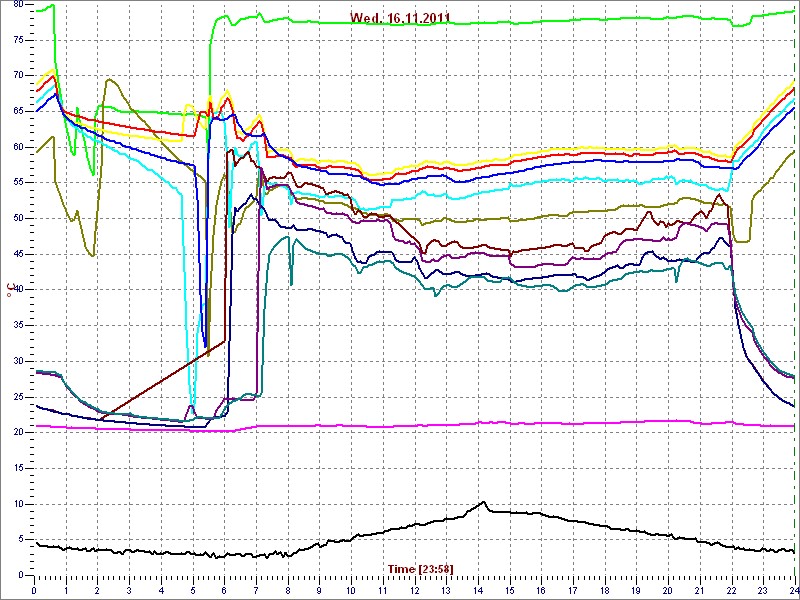Click the black curve's peak near hour 14
Screen dimensions: 800x600
[483, 503]
